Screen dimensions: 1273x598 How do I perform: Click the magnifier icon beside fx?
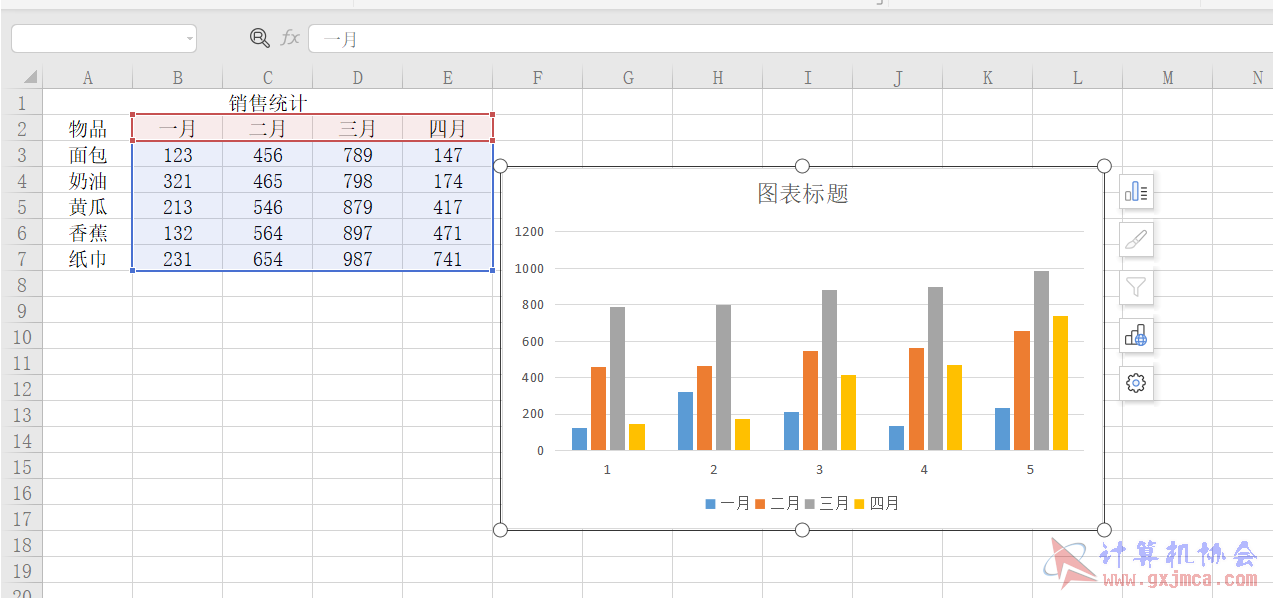pyautogui.click(x=259, y=38)
